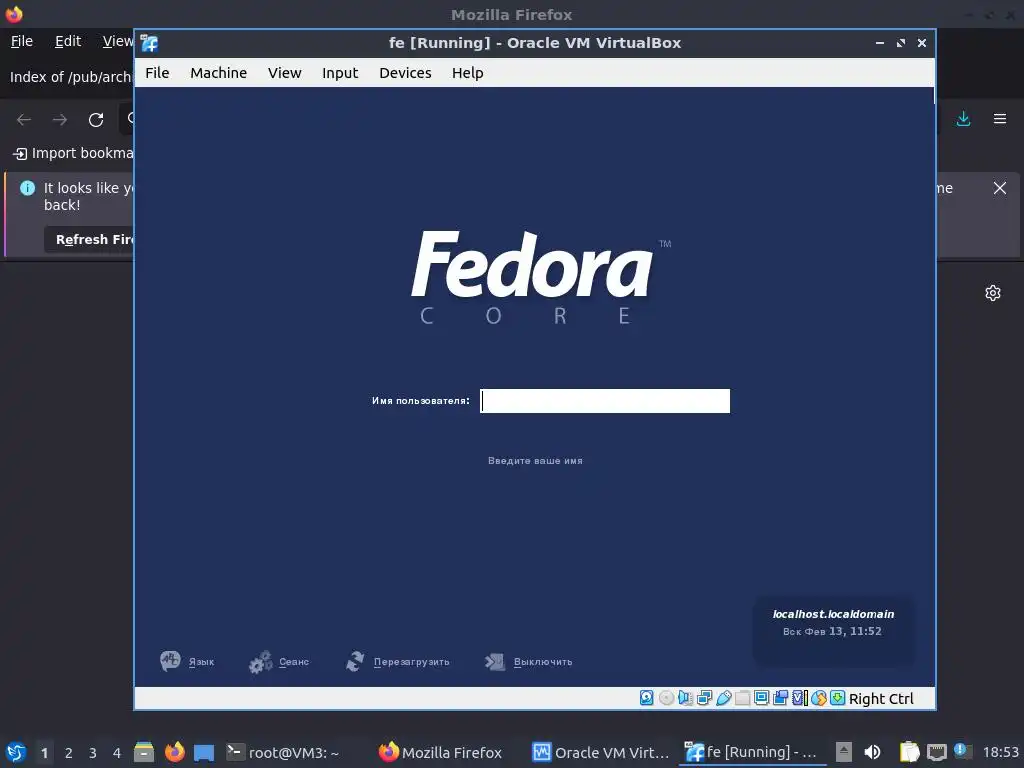Click the update notifier icon in system tray

(963, 751)
